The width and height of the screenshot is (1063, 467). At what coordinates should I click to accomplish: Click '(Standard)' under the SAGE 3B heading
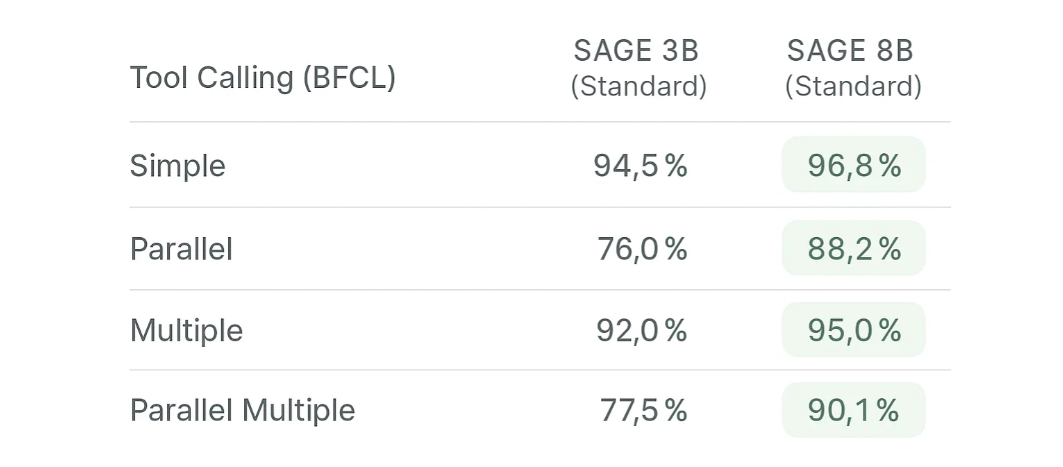pyautogui.click(x=638, y=87)
